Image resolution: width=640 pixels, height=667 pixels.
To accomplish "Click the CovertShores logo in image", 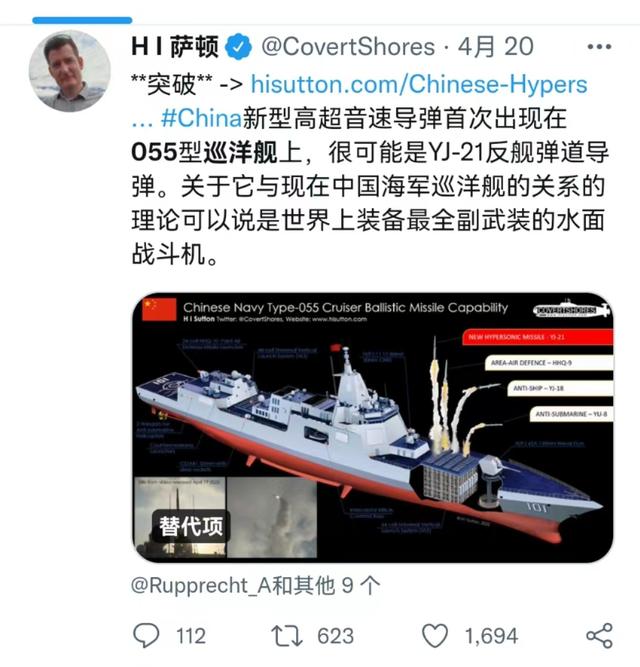I will coord(571,309).
